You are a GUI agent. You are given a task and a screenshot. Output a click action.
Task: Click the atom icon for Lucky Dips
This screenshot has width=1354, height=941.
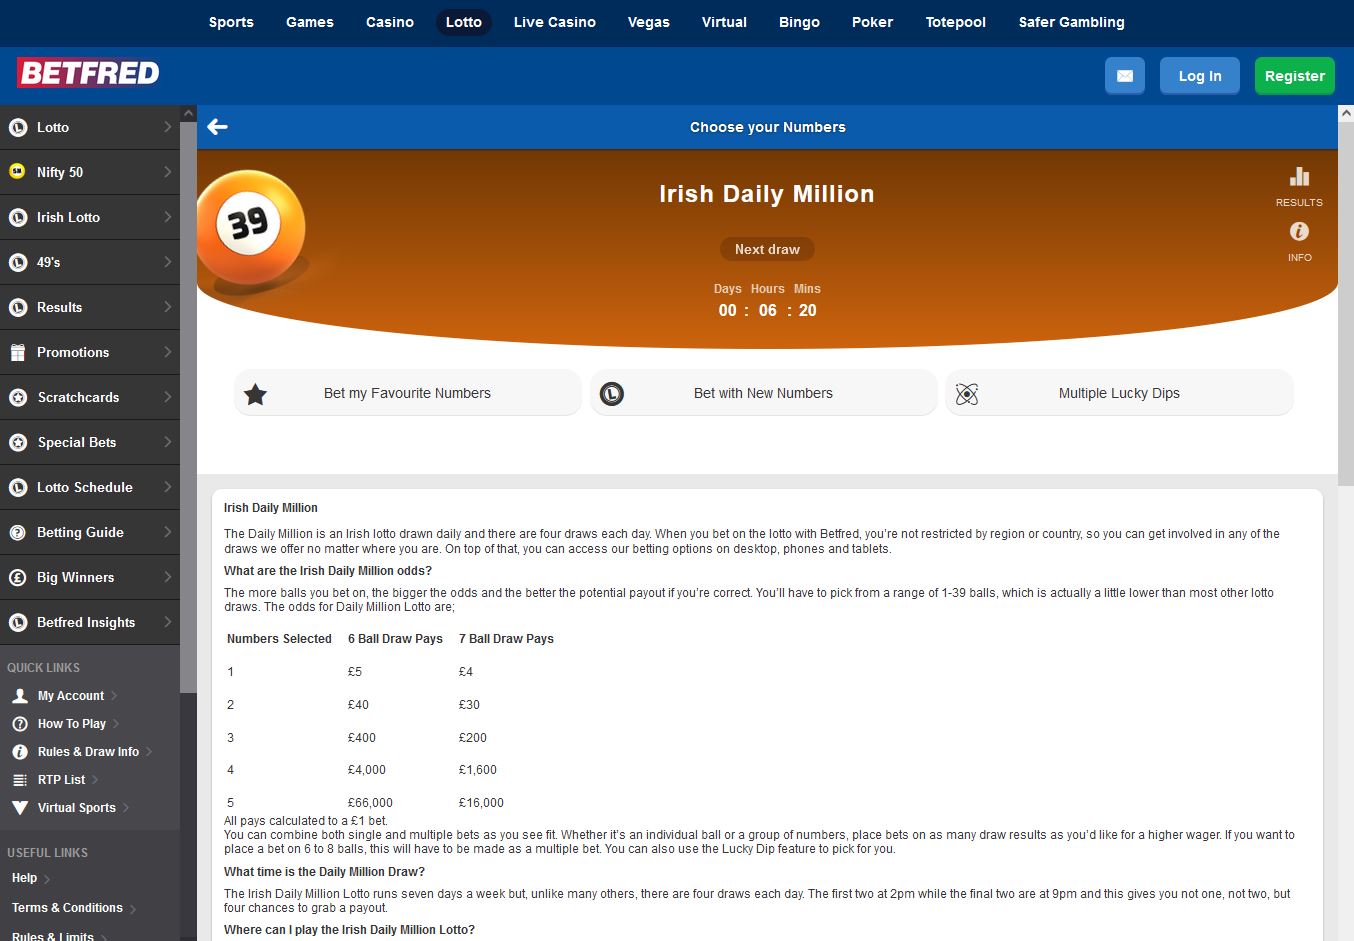pyautogui.click(x=967, y=394)
